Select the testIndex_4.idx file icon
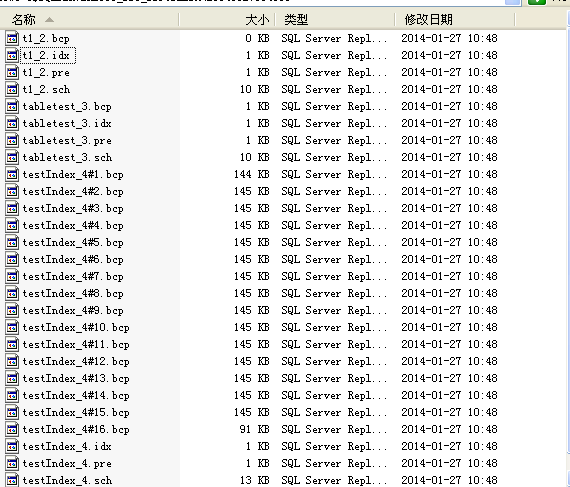Screen dimensions: 570x487 (12, 446)
